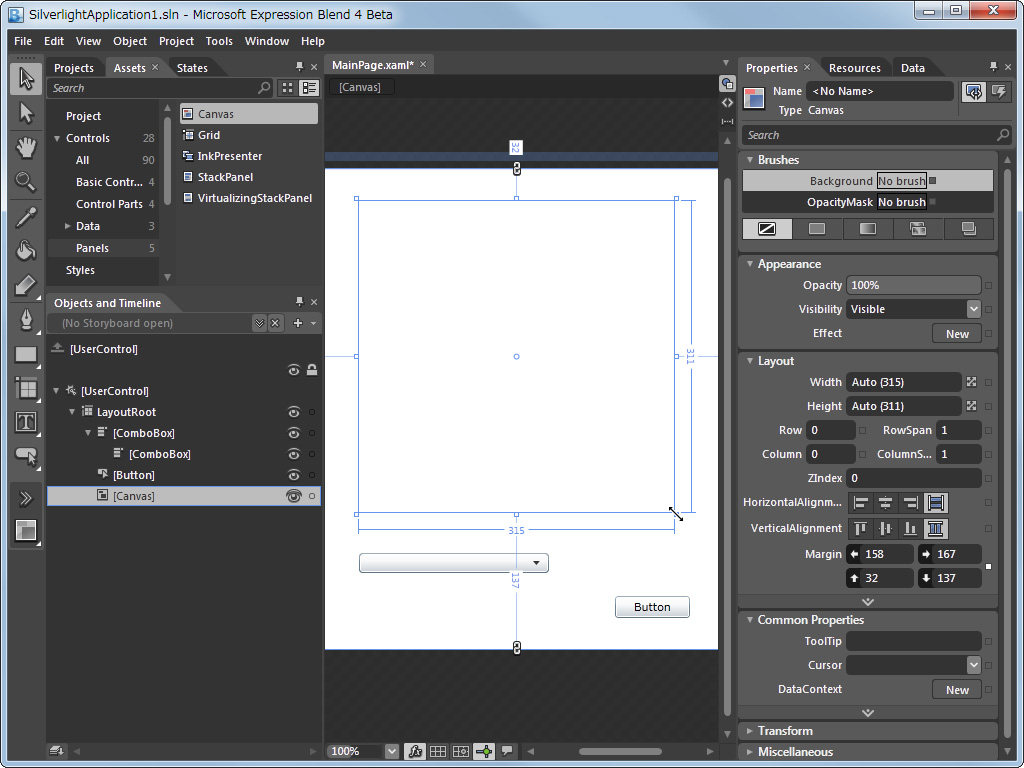Screen dimensions: 1024x768
Task: Create a new Effect with the New button
Action: click(x=956, y=333)
